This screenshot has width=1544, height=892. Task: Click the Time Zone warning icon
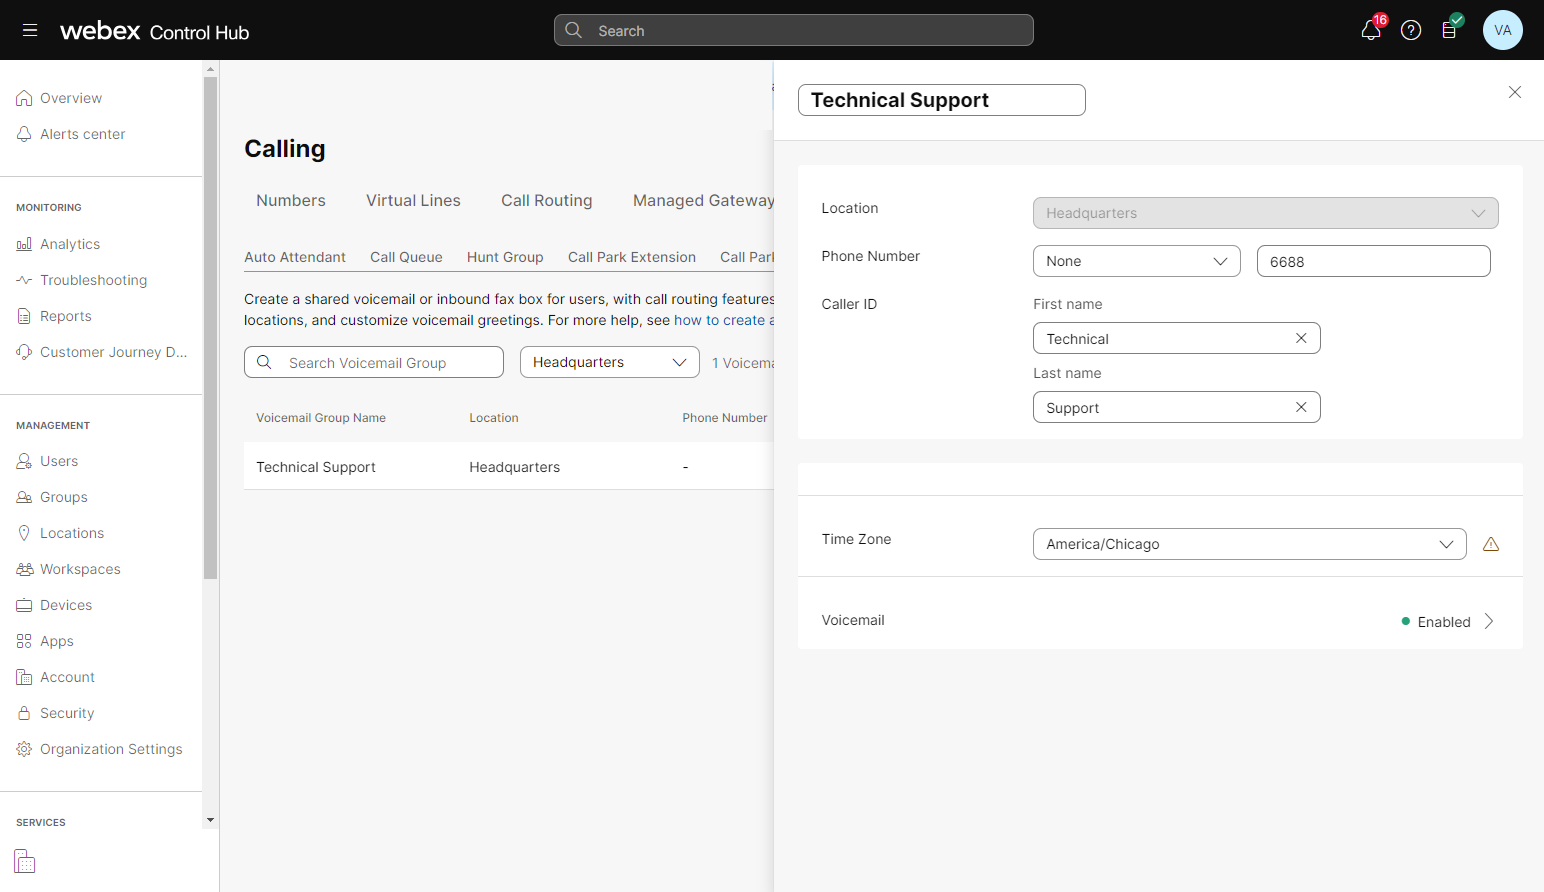[x=1491, y=544]
